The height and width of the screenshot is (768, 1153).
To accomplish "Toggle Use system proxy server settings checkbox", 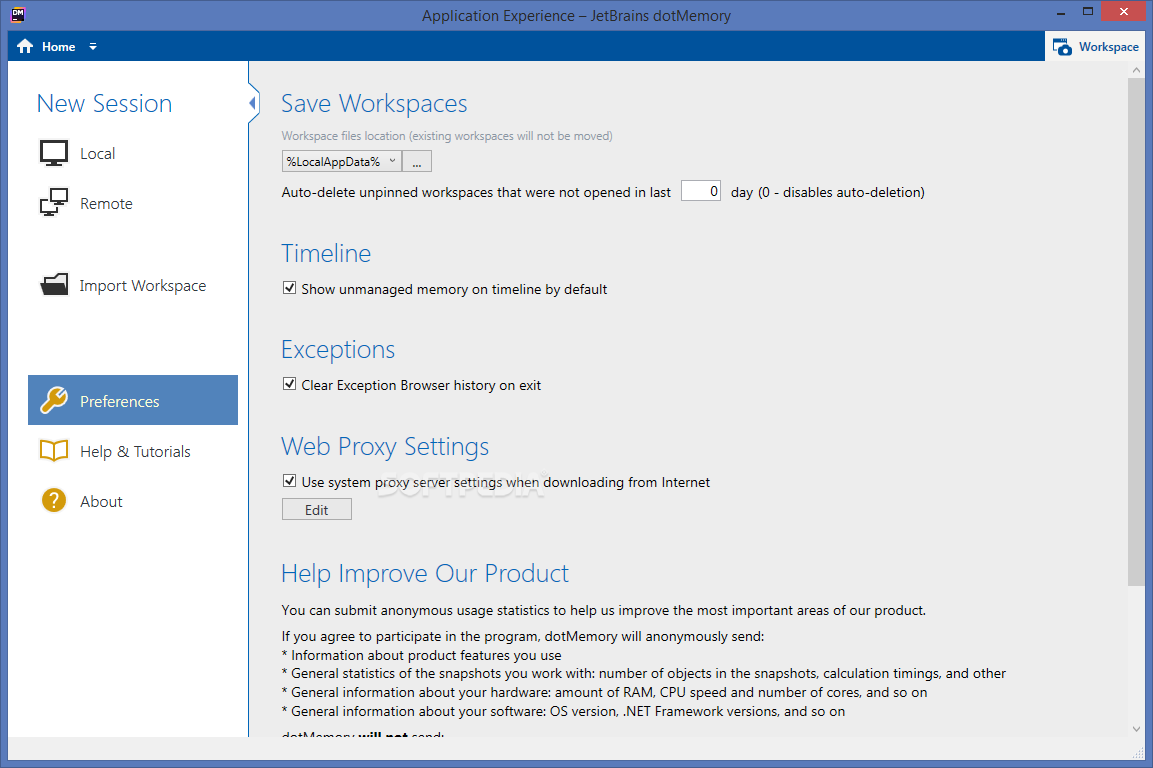I will click(x=290, y=481).
